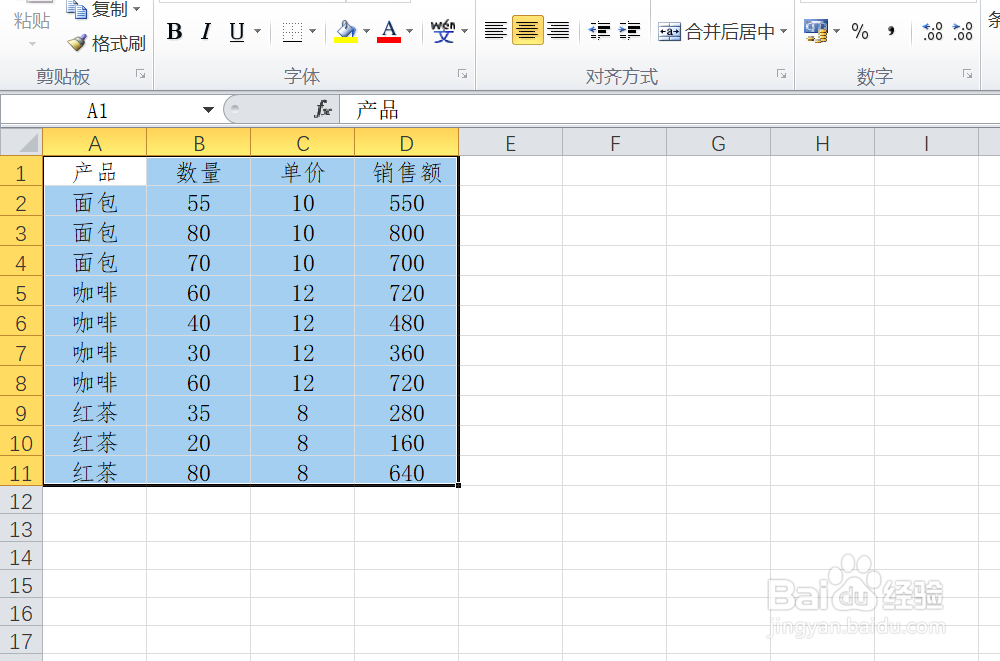The width and height of the screenshot is (1000, 661).
Task: Select column D header
Action: (406, 143)
